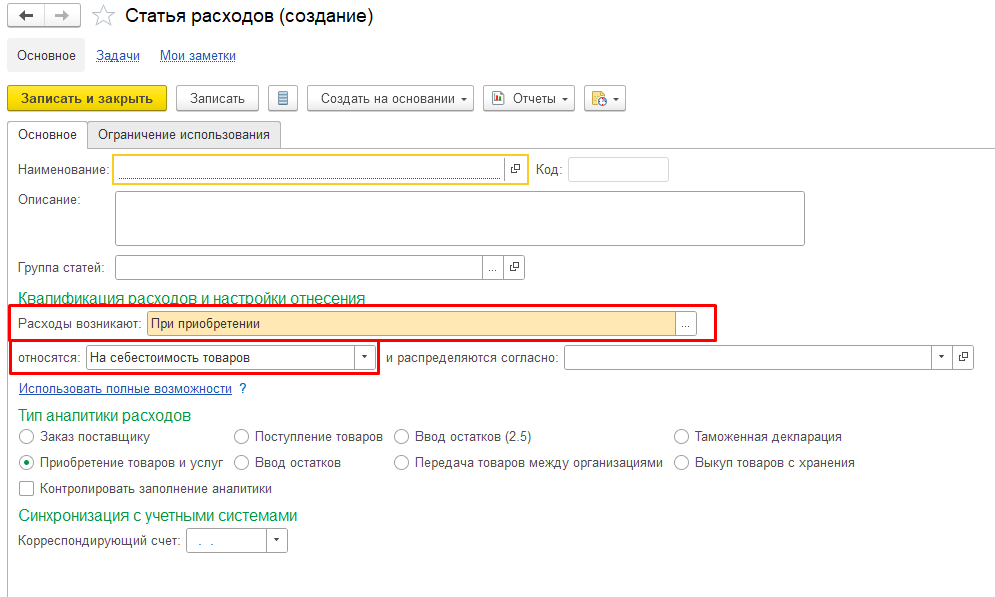Viewport: 995px width, 597px height.
Task: Switch to Ограничение использования tab
Action: click(x=183, y=135)
